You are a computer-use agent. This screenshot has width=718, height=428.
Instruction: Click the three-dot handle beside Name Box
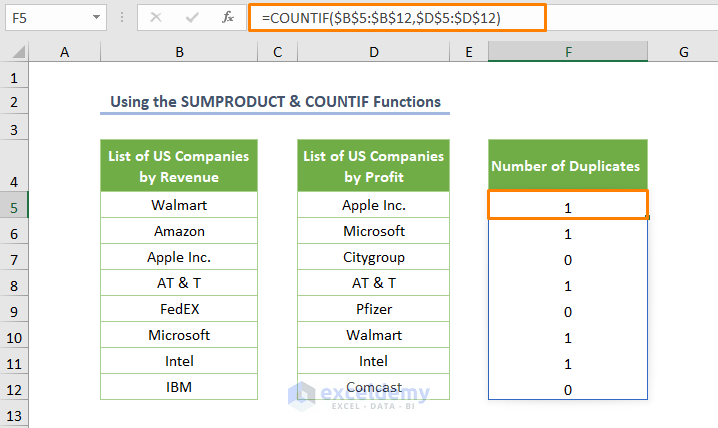[123, 17]
